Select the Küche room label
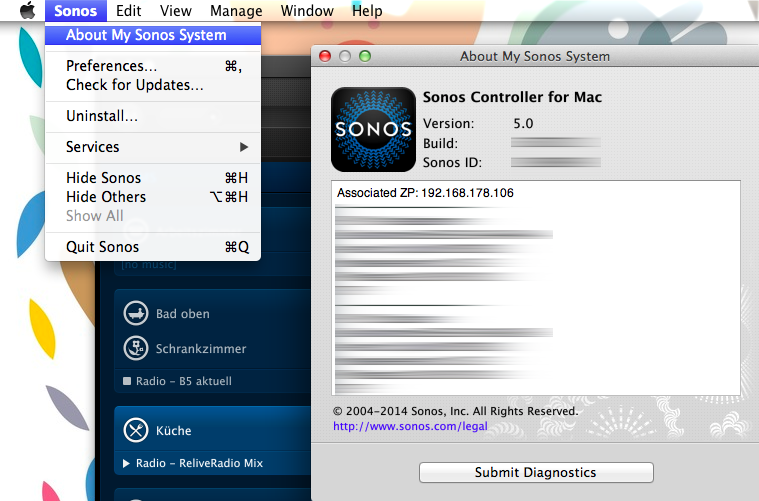Image resolution: width=759 pixels, height=501 pixels. coord(173,431)
